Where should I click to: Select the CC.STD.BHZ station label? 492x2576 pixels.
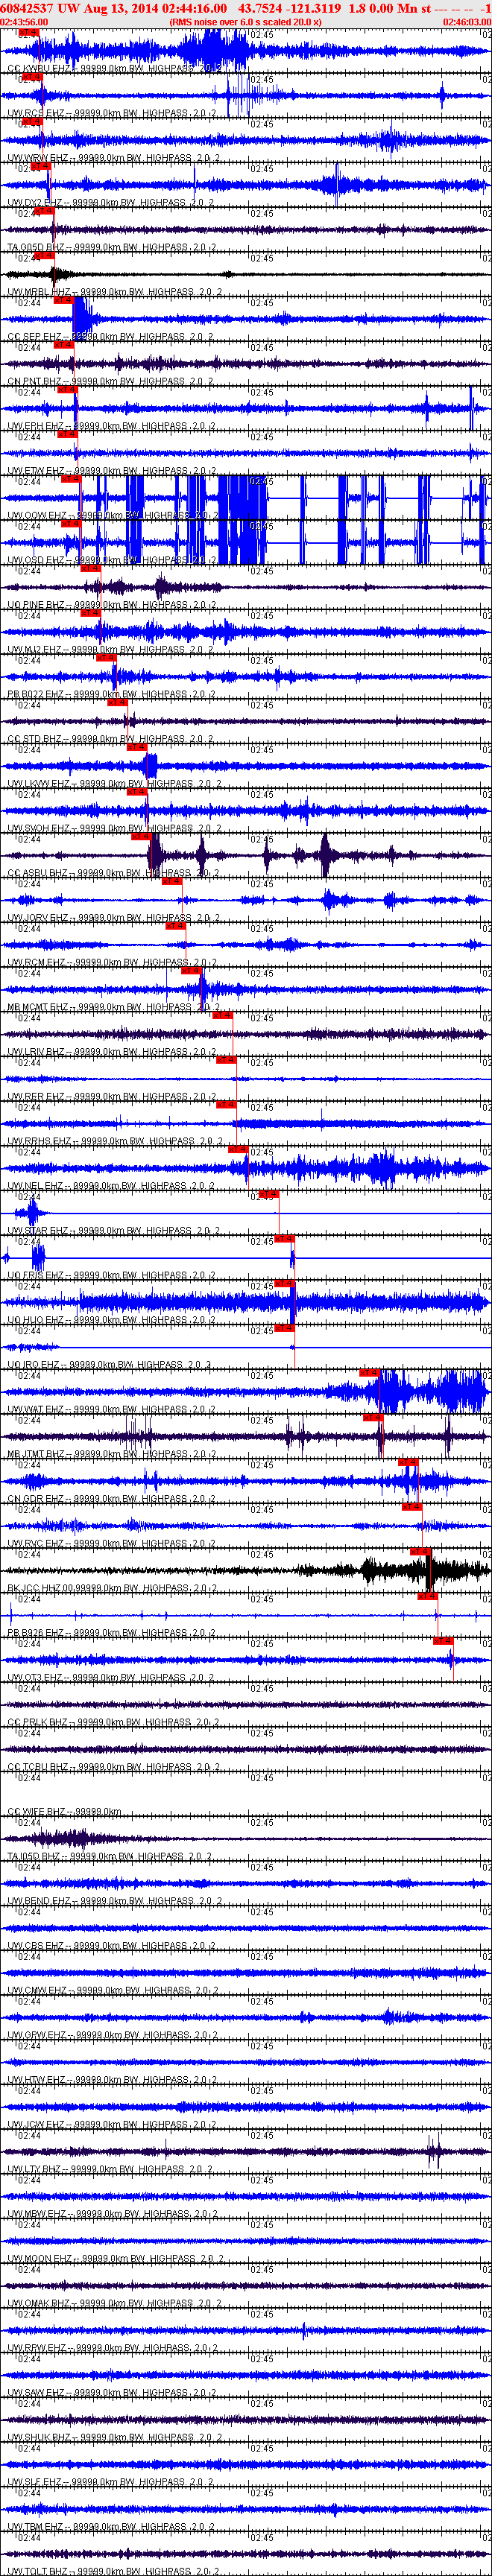(112, 739)
